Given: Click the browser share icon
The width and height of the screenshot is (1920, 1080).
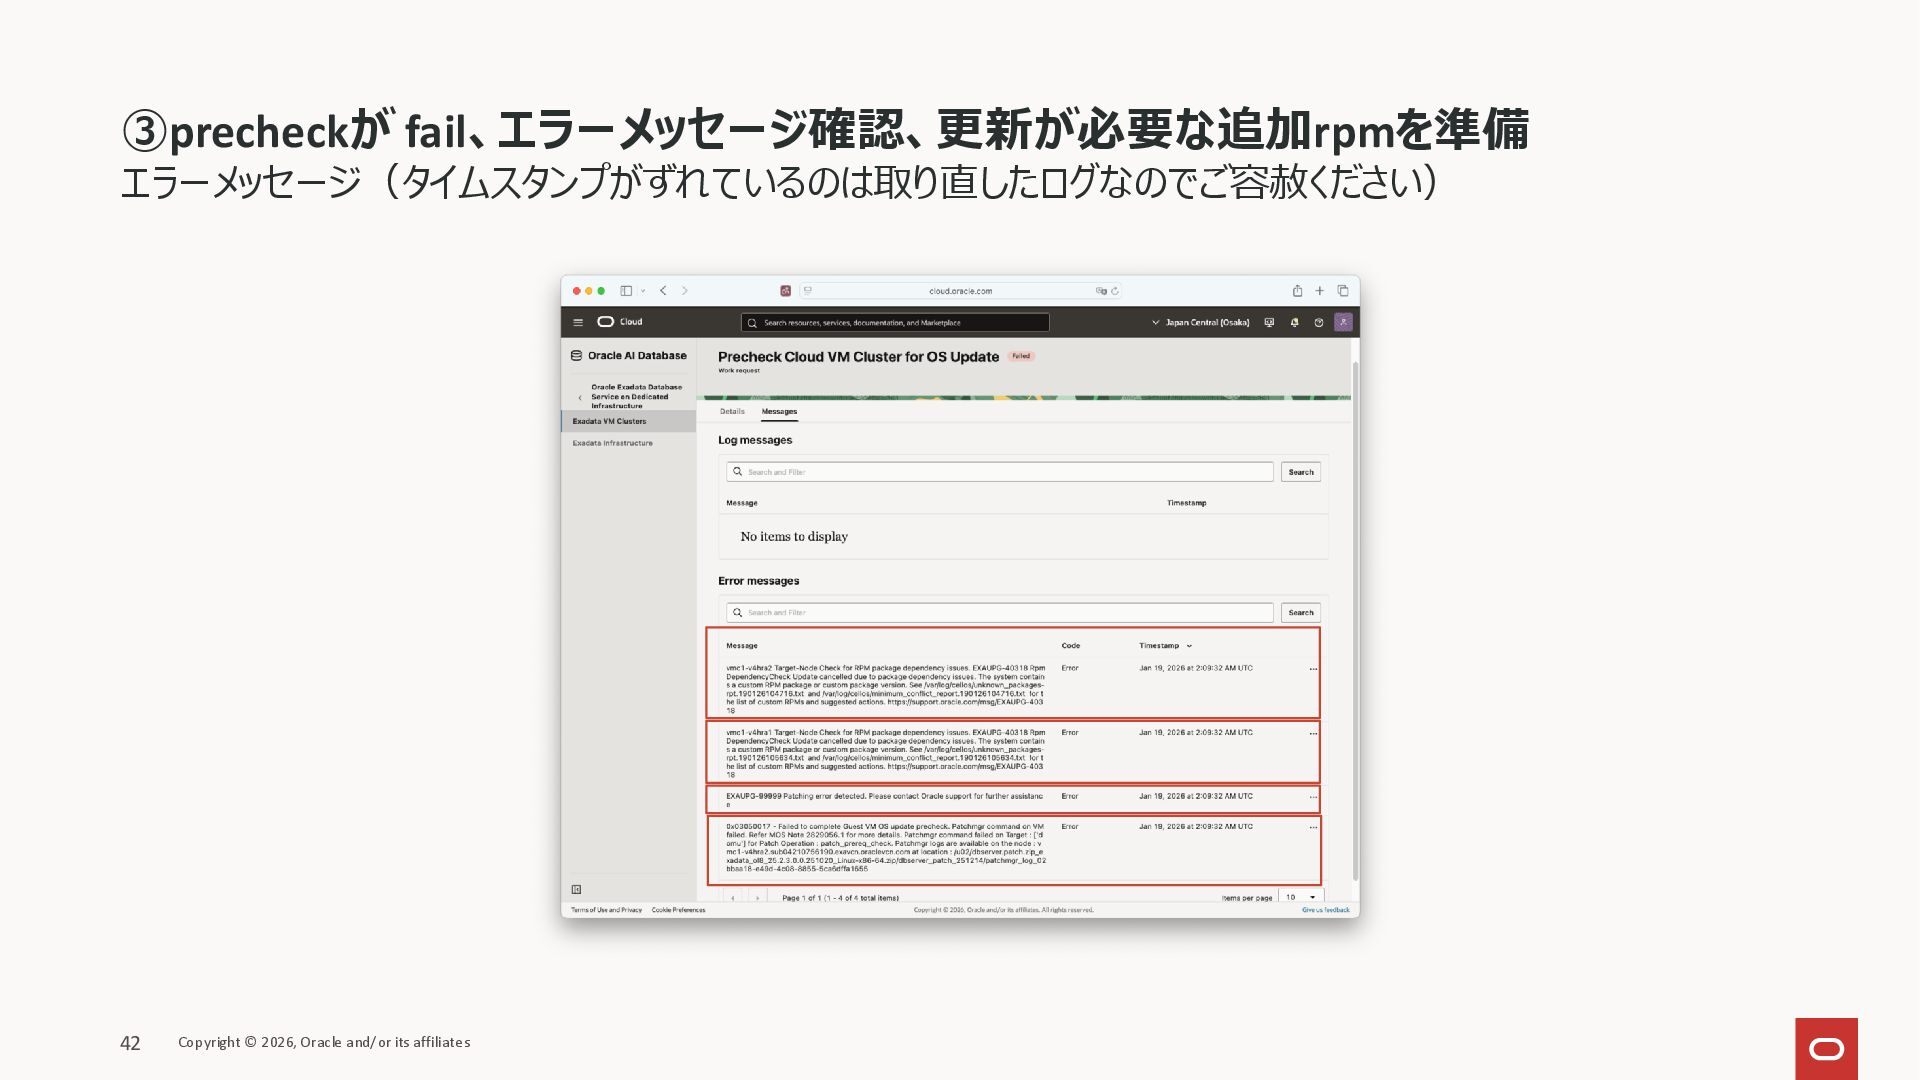Looking at the screenshot, I should tap(1297, 291).
